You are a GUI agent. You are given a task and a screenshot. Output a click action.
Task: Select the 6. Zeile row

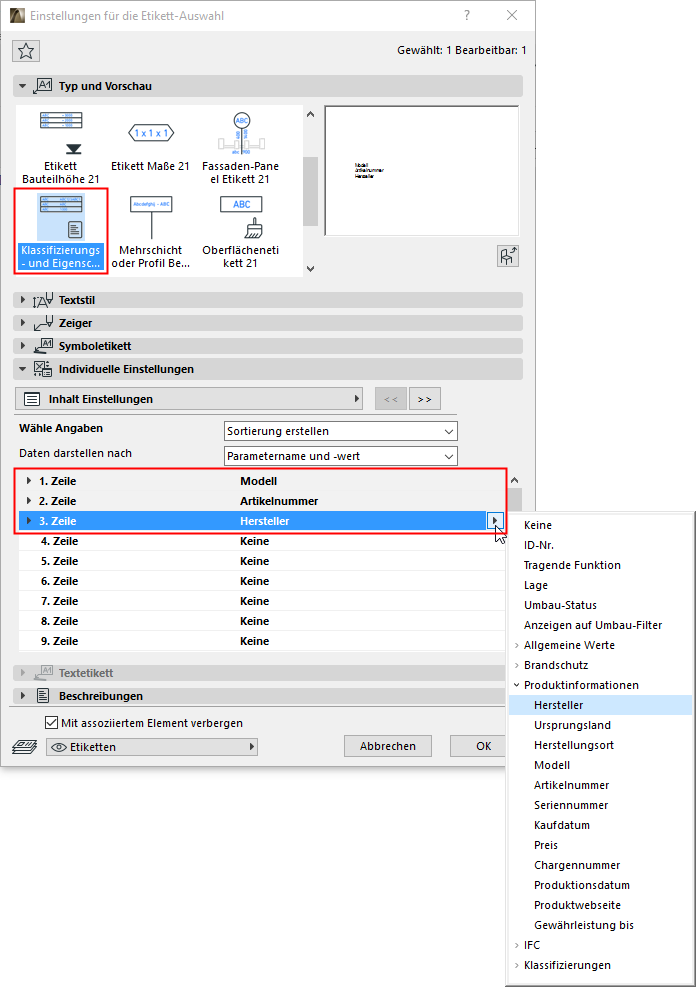262,581
